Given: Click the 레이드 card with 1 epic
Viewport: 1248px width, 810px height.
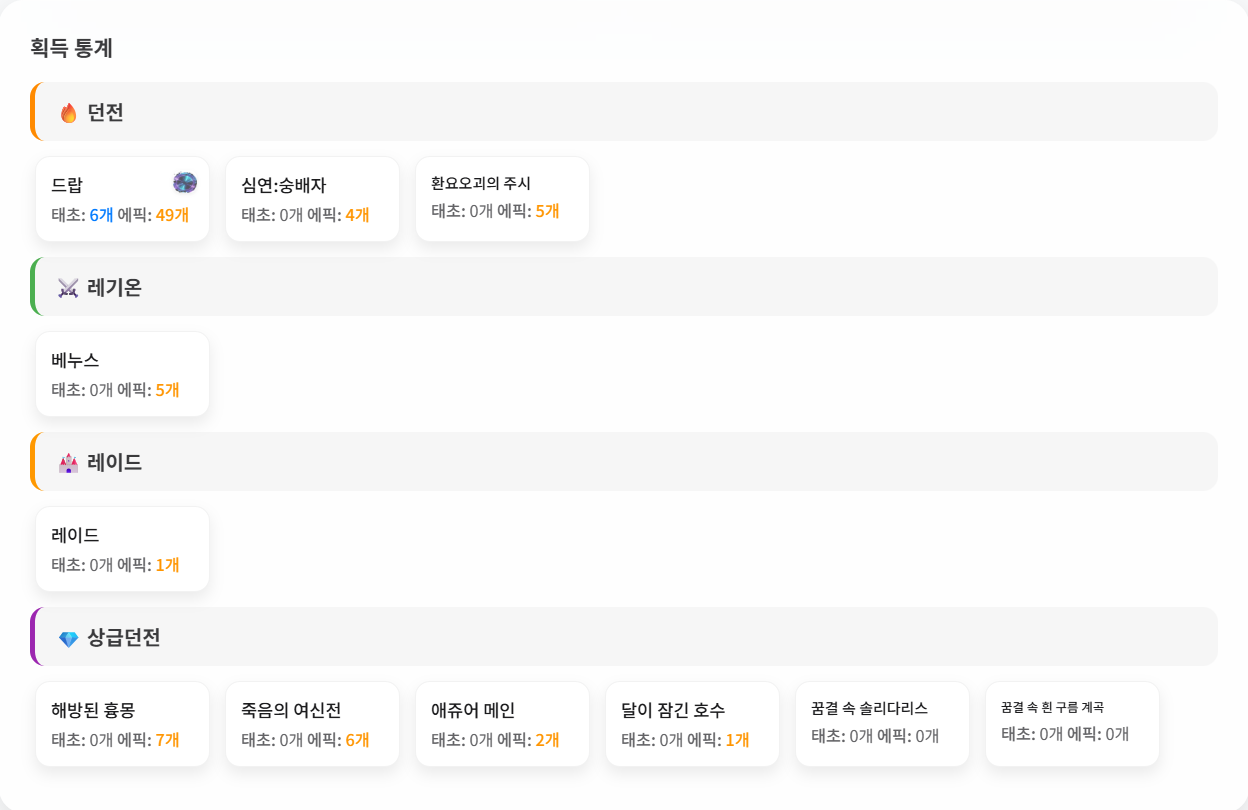Looking at the screenshot, I should (122, 549).
